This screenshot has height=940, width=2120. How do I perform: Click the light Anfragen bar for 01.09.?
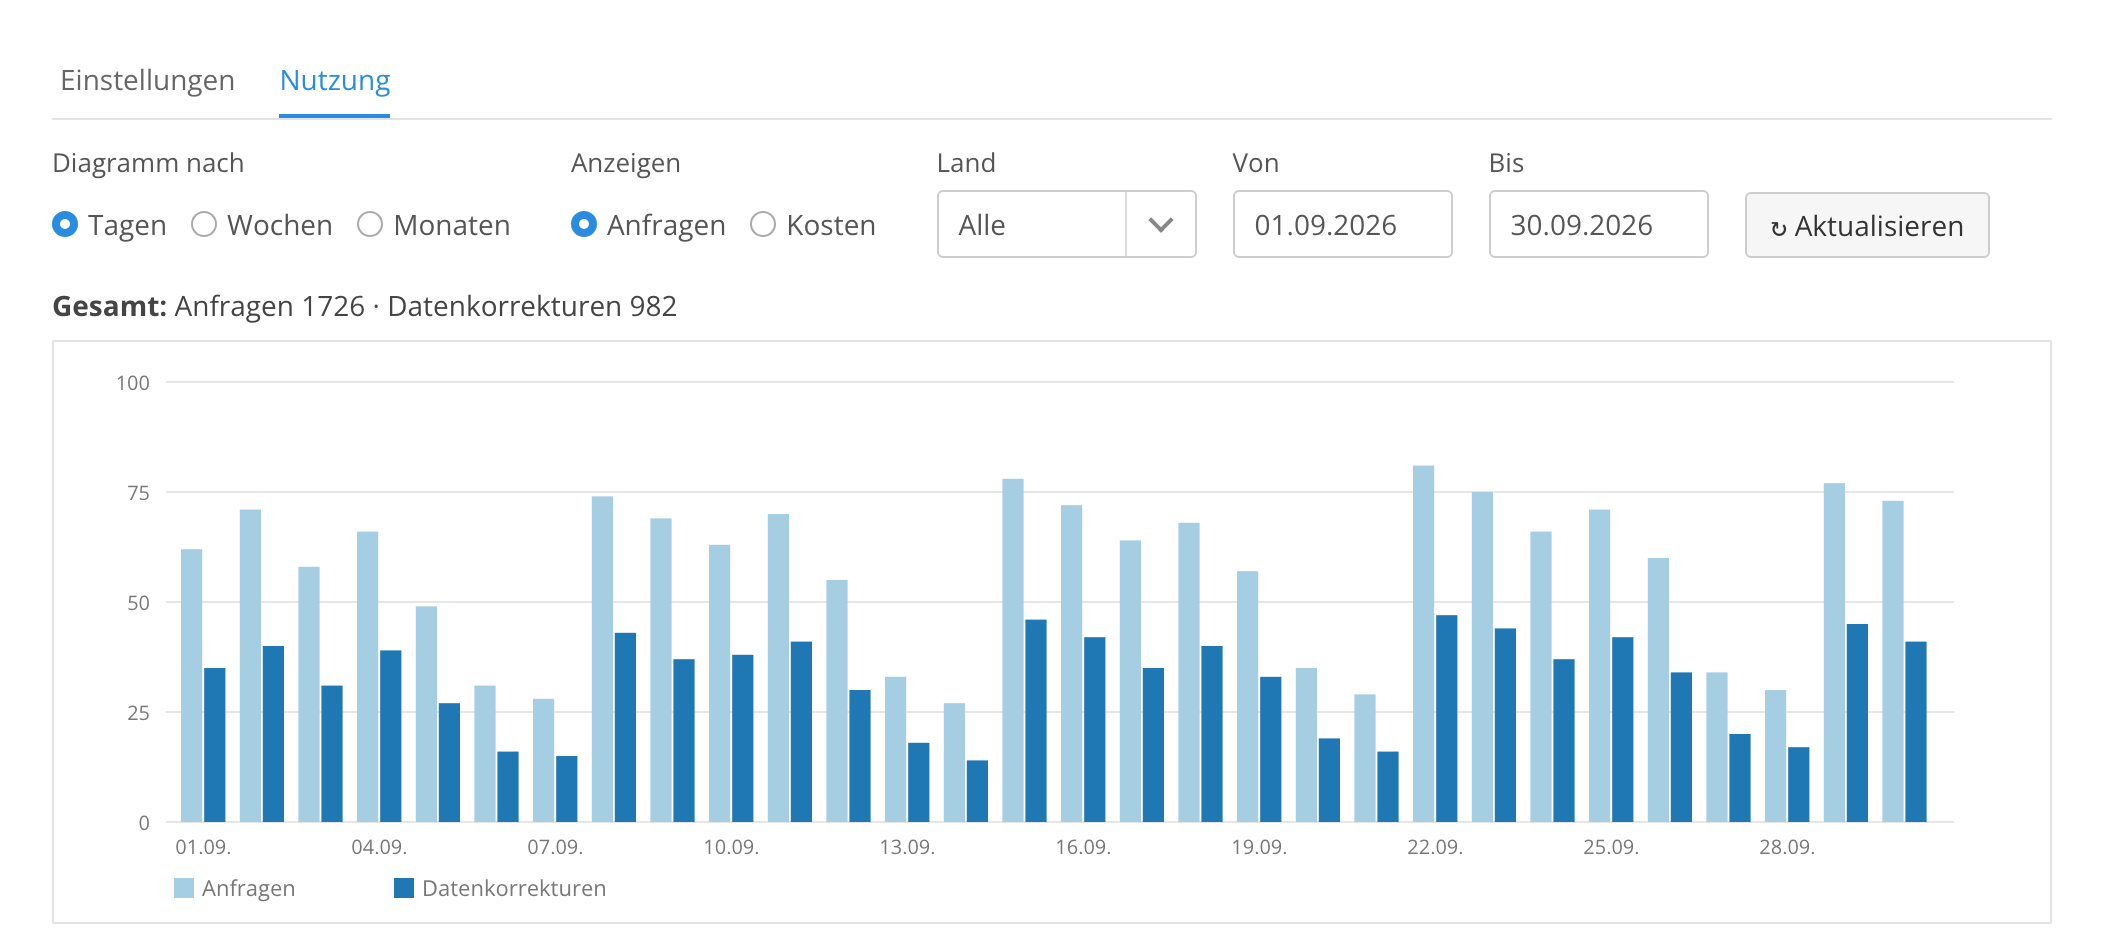[x=191, y=686]
